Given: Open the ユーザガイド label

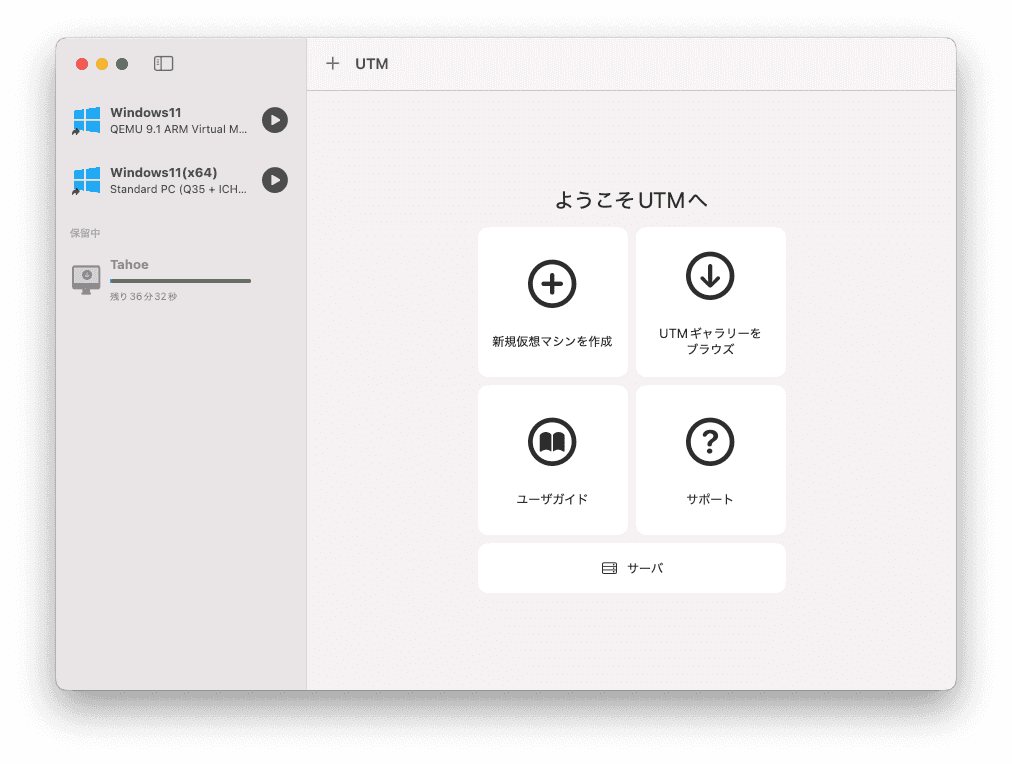Looking at the screenshot, I should (x=552, y=499).
